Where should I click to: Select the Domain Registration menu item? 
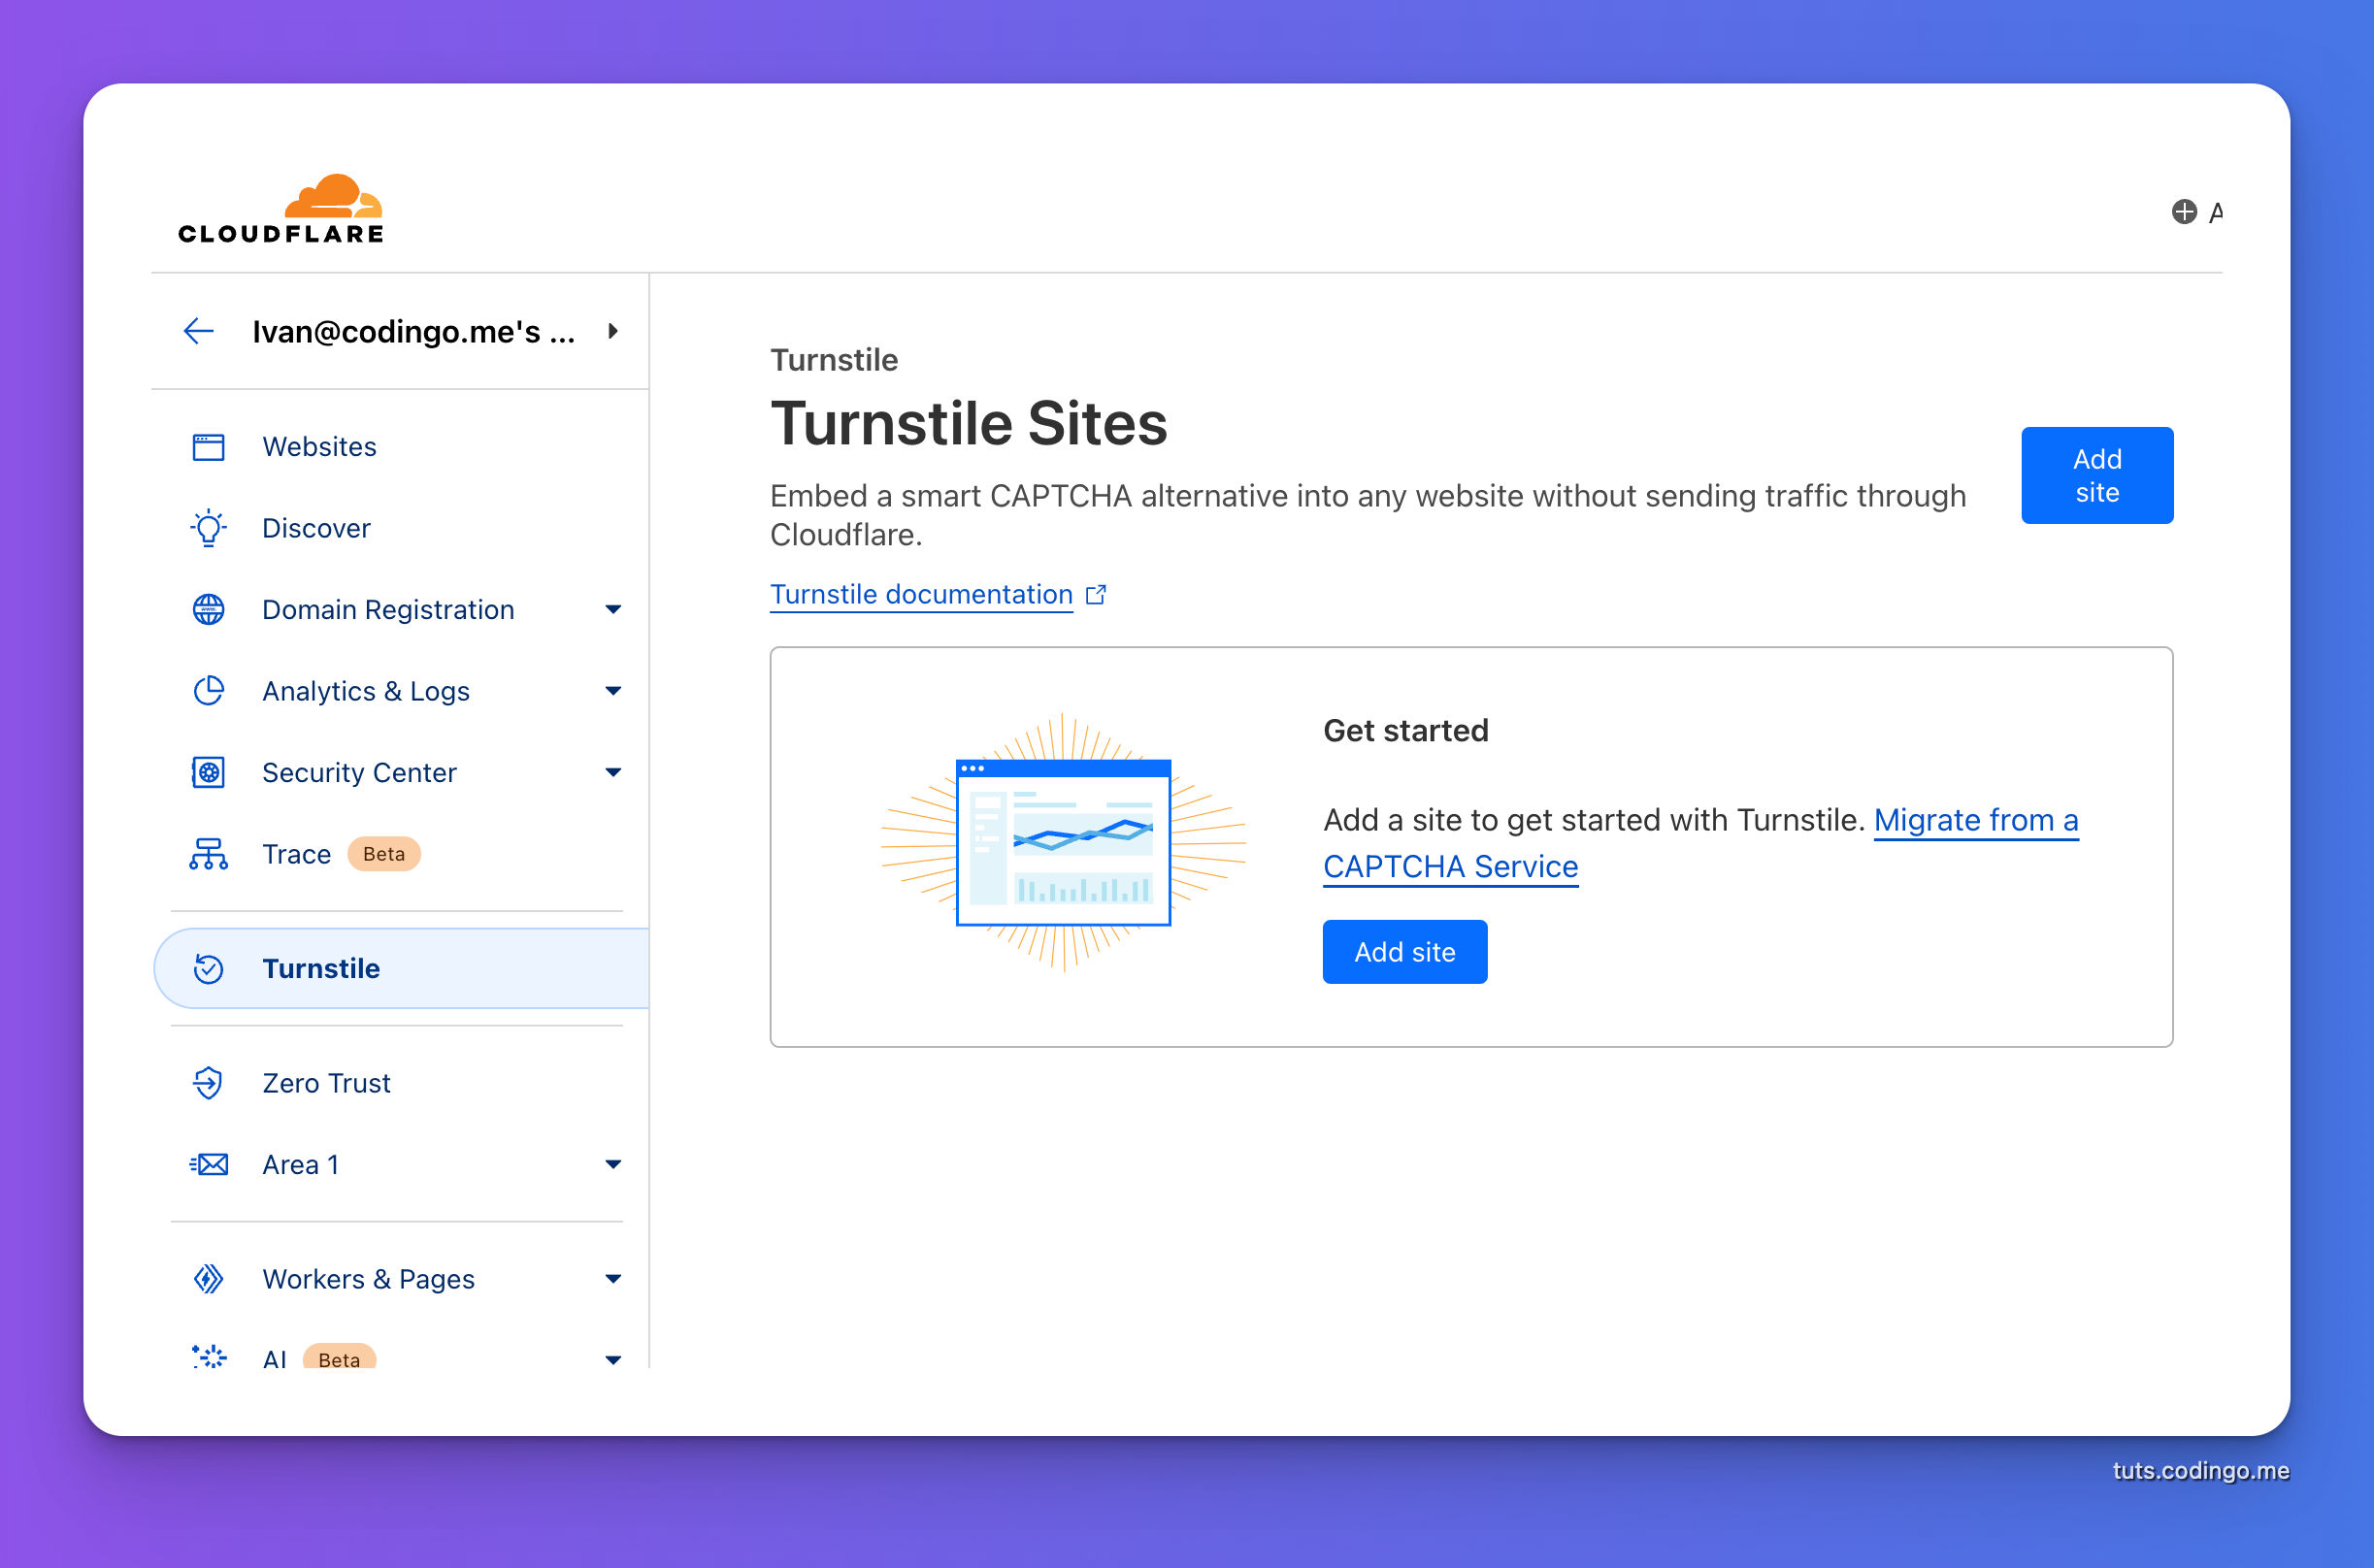[x=400, y=610]
